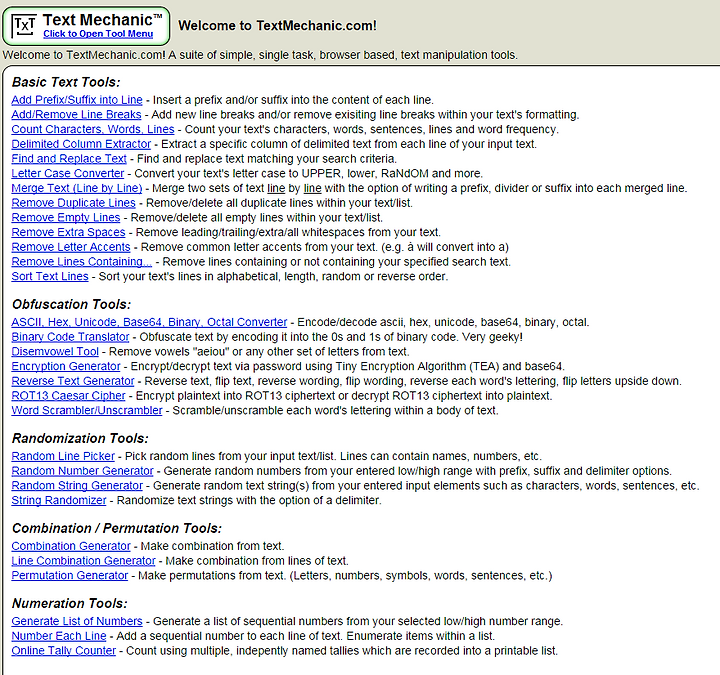Open Online Tally Counter link
Image resolution: width=720 pixels, height=675 pixels.
pos(64,650)
